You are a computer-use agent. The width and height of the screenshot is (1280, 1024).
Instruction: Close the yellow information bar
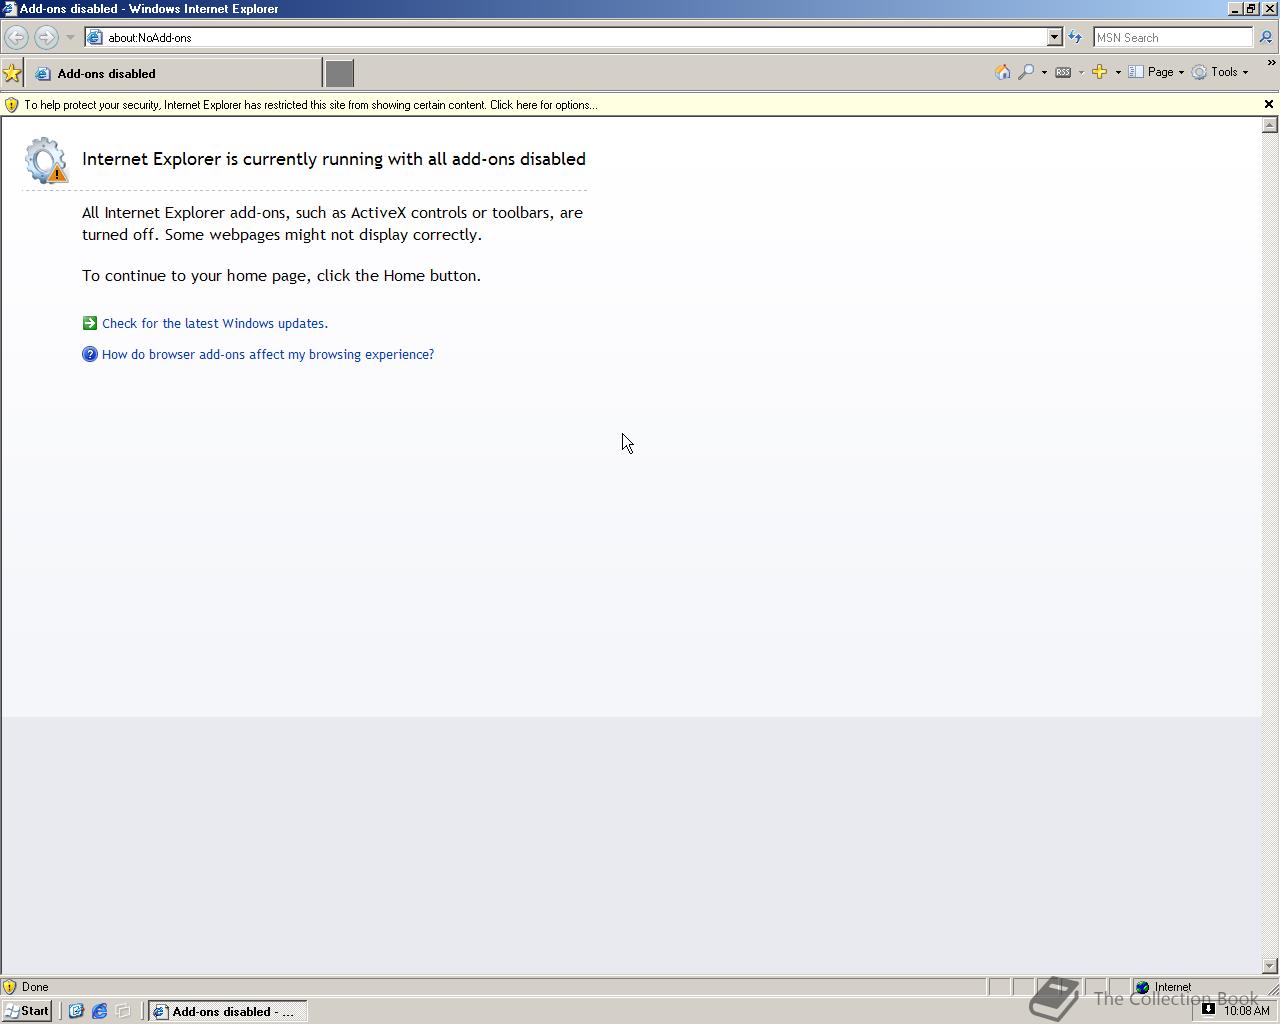[1269, 104]
